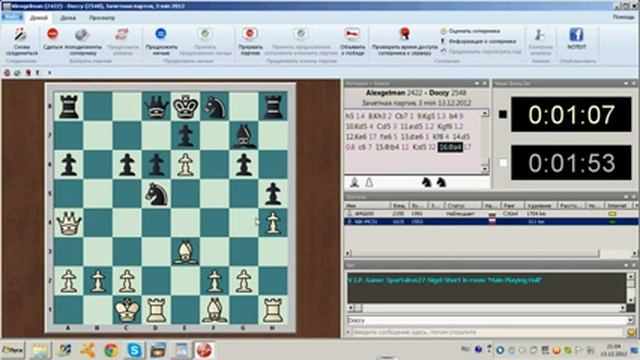The height and width of the screenshot is (360, 640).
Task: Select the first spectator row in list
Action: click(x=491, y=213)
